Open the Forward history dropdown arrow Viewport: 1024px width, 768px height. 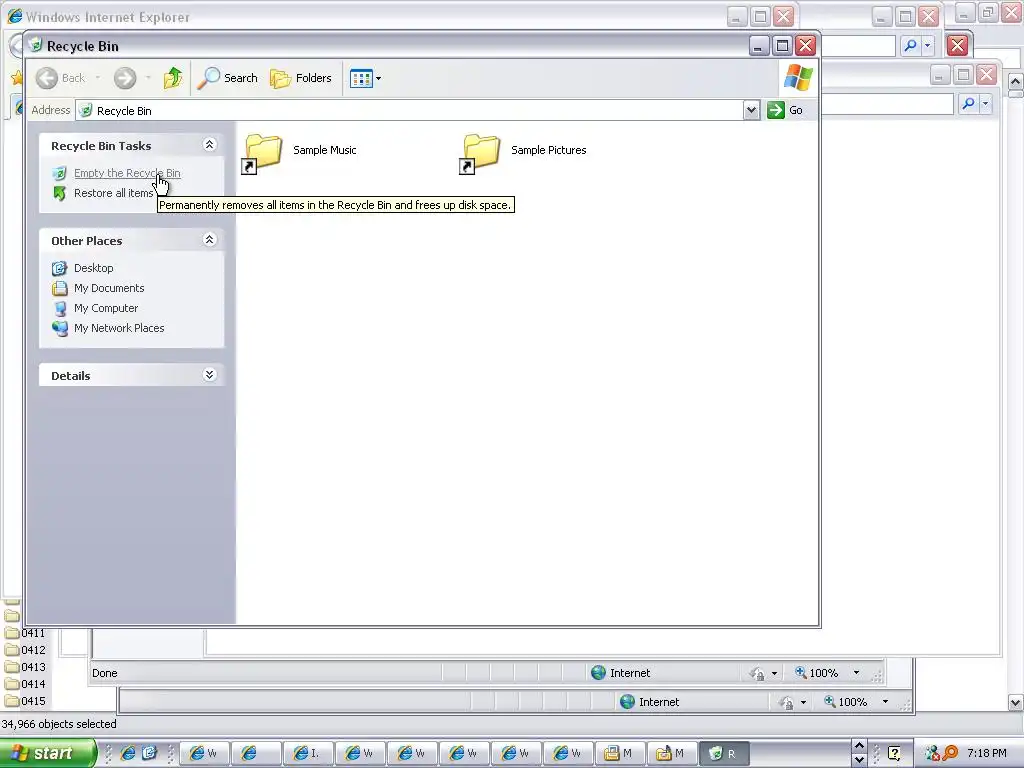(148, 78)
